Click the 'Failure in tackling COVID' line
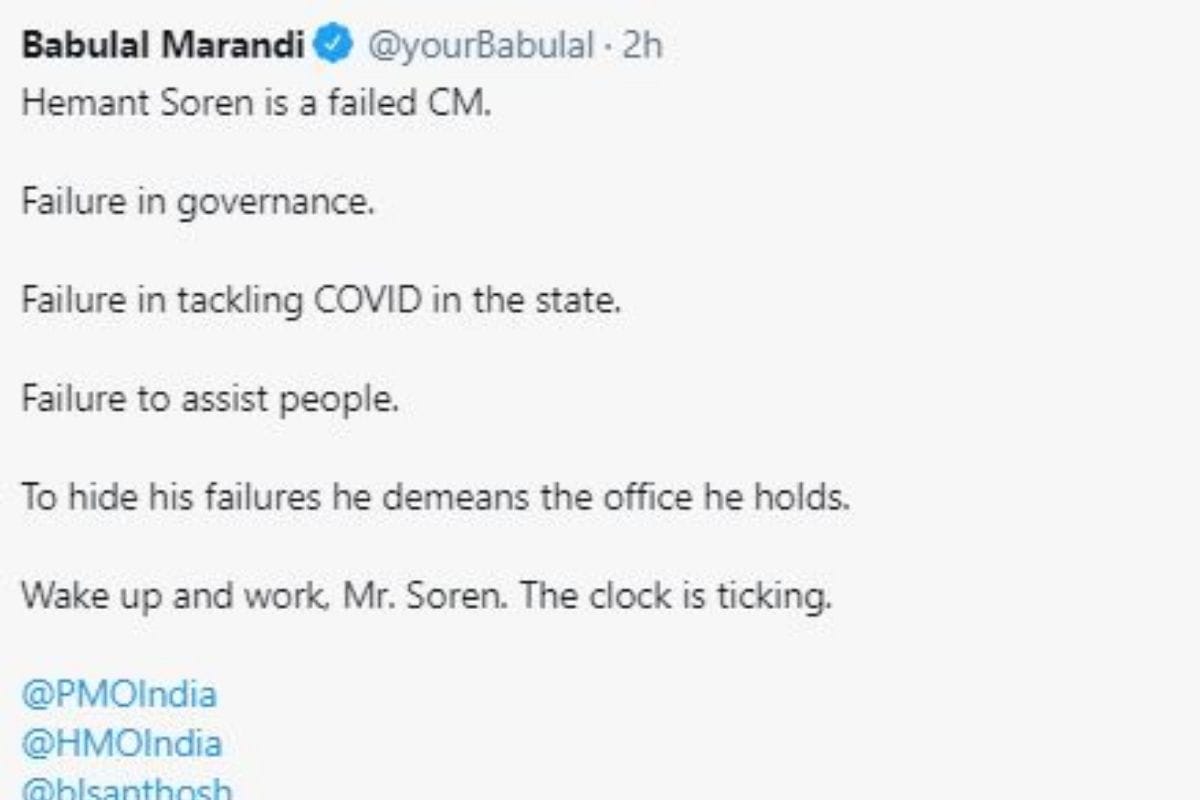1200x800 pixels. click(x=321, y=301)
